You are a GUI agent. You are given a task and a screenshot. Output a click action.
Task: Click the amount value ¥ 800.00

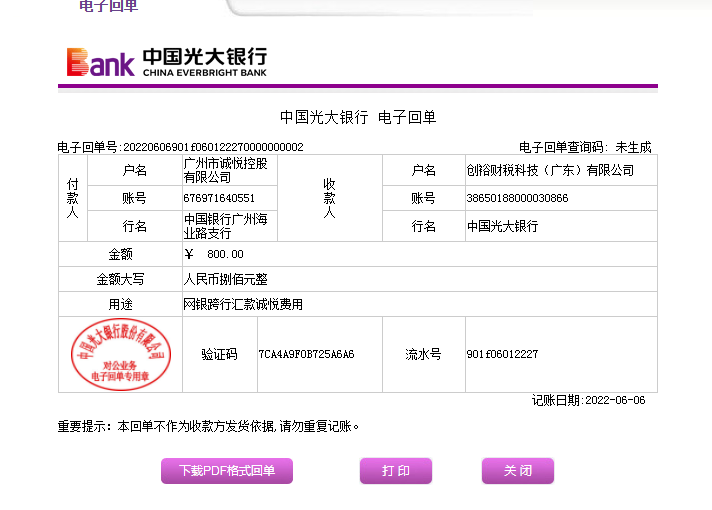[x=214, y=254]
